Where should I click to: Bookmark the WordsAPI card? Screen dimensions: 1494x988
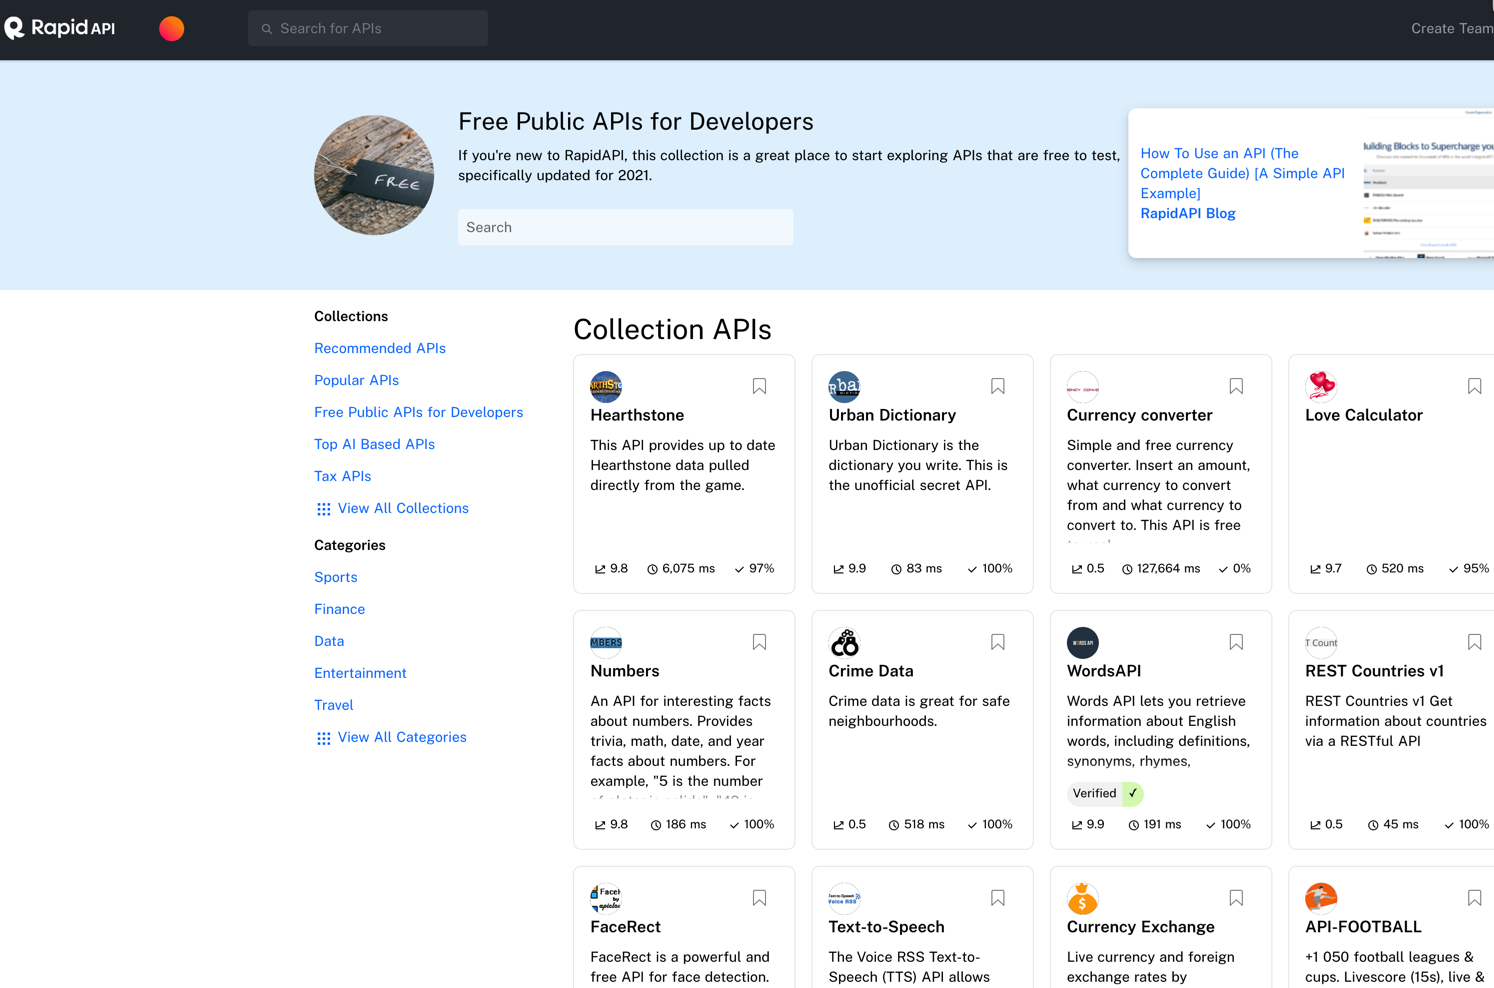pos(1236,642)
